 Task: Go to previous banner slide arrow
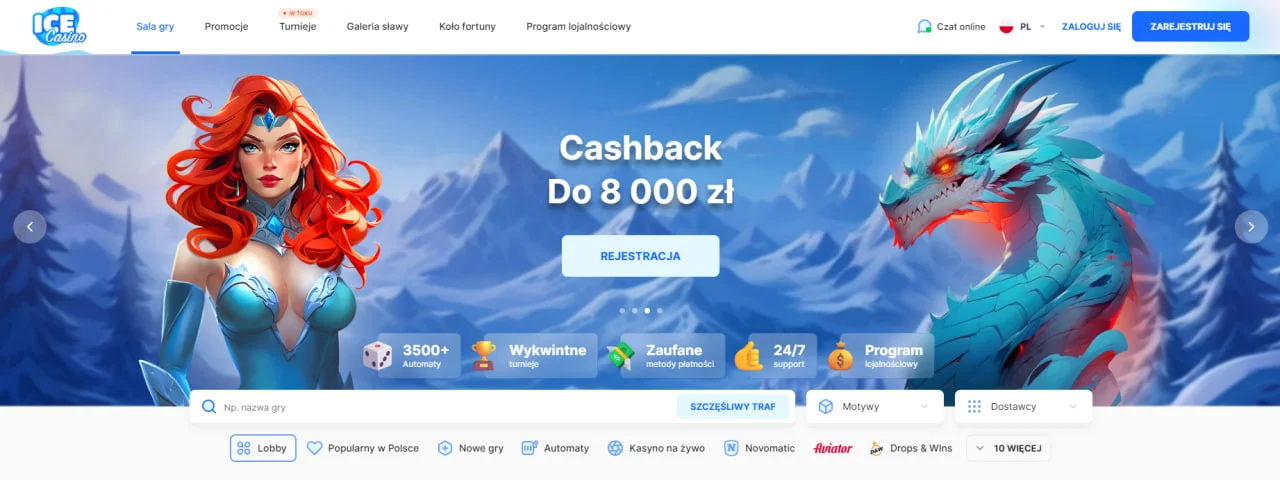coord(30,227)
